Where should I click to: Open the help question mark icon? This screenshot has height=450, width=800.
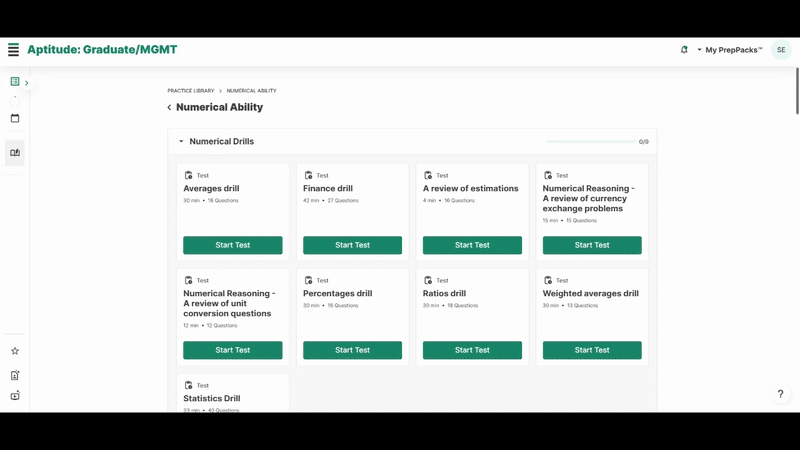click(x=780, y=395)
